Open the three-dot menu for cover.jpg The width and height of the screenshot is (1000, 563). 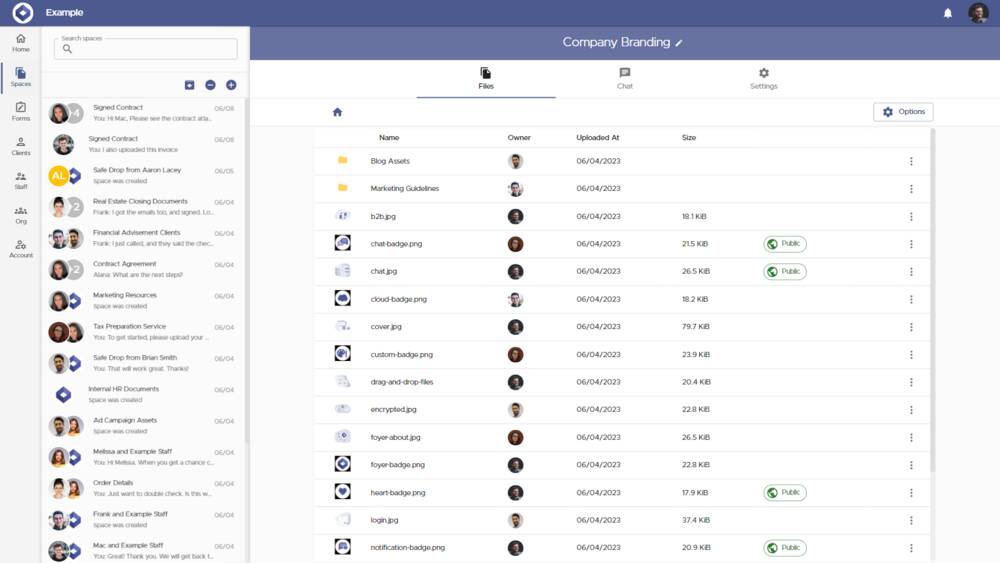[911, 327]
